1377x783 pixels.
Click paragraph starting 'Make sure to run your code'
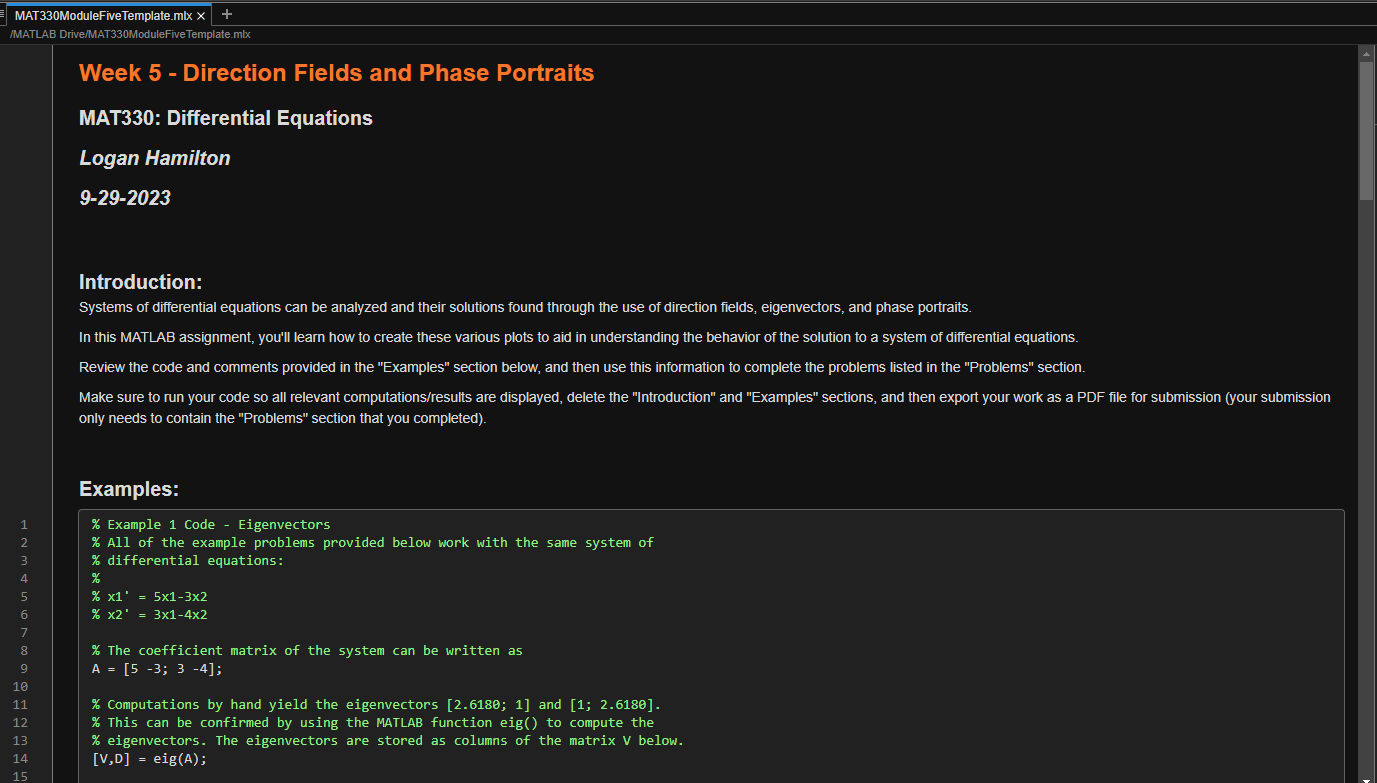click(705, 408)
